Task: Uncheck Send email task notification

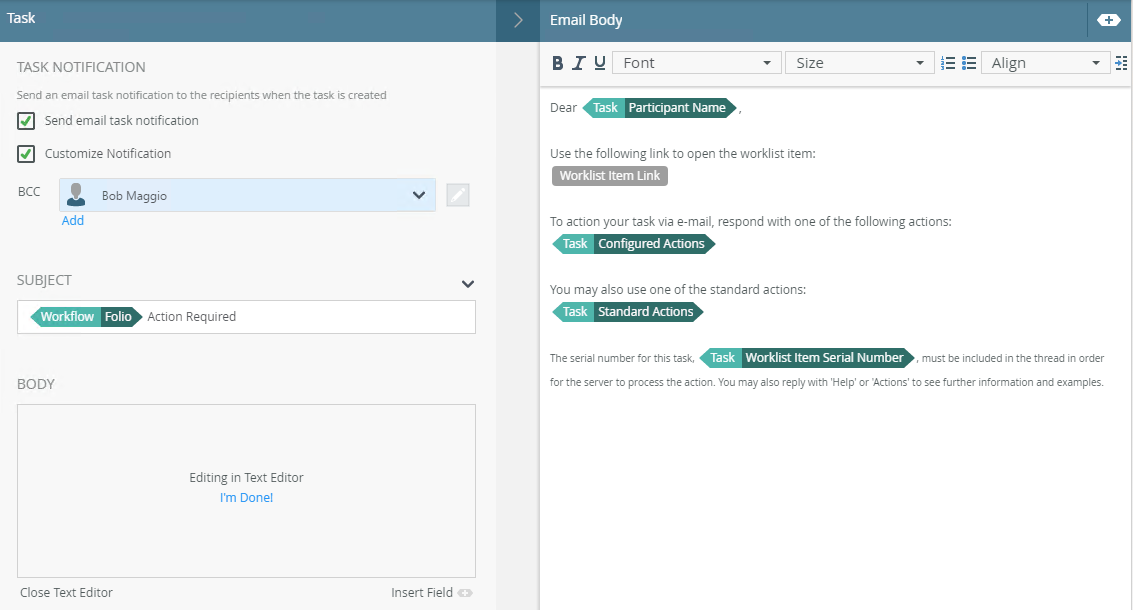Action: [x=26, y=121]
